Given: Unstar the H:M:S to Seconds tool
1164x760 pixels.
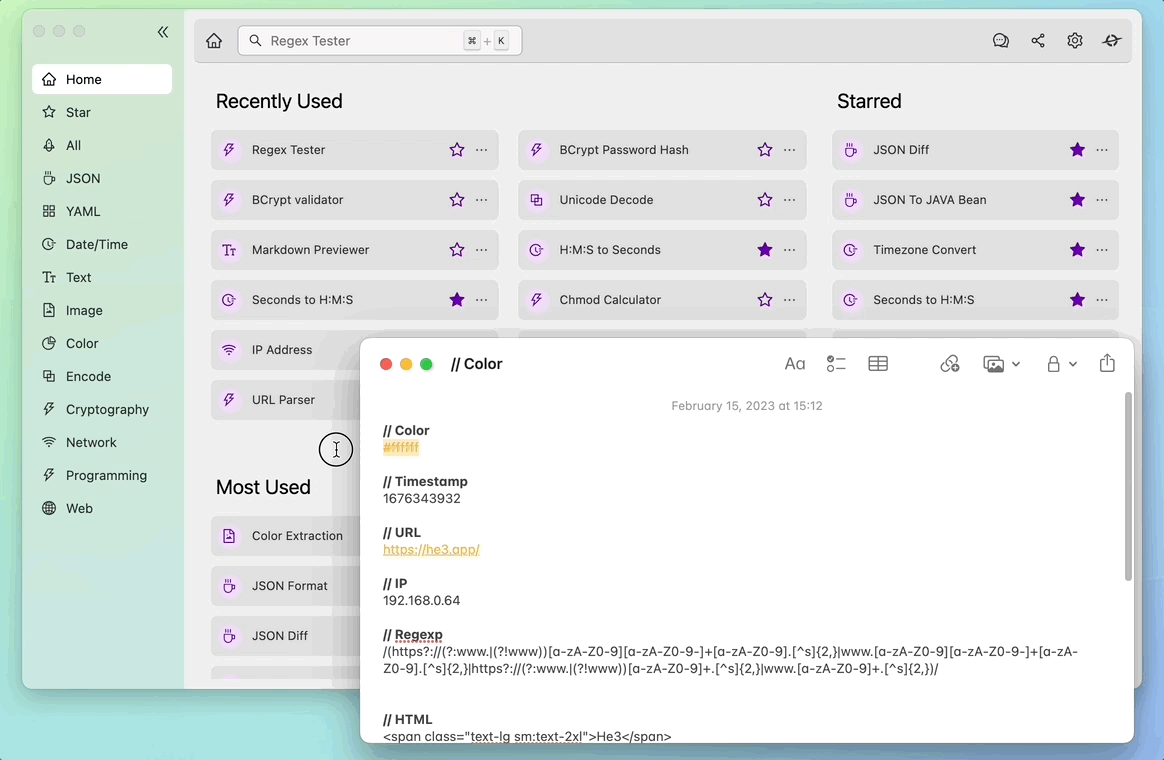Looking at the screenshot, I should tap(765, 250).
